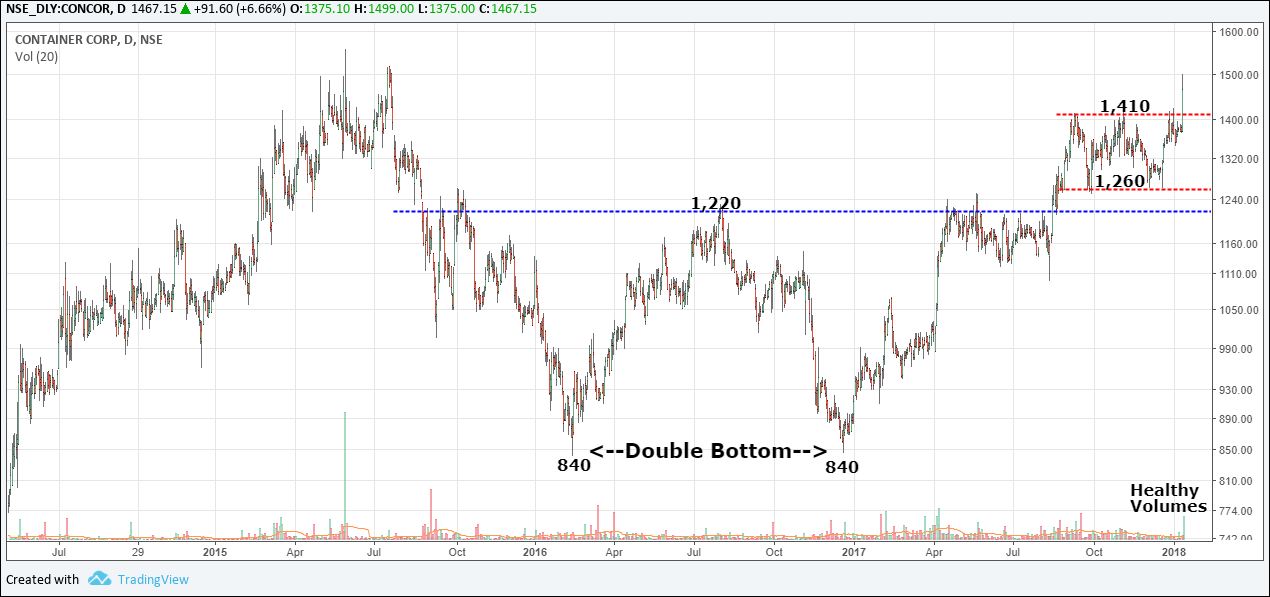Click the 1320.00 price axis label
This screenshot has height=597, width=1270.
[1236, 159]
